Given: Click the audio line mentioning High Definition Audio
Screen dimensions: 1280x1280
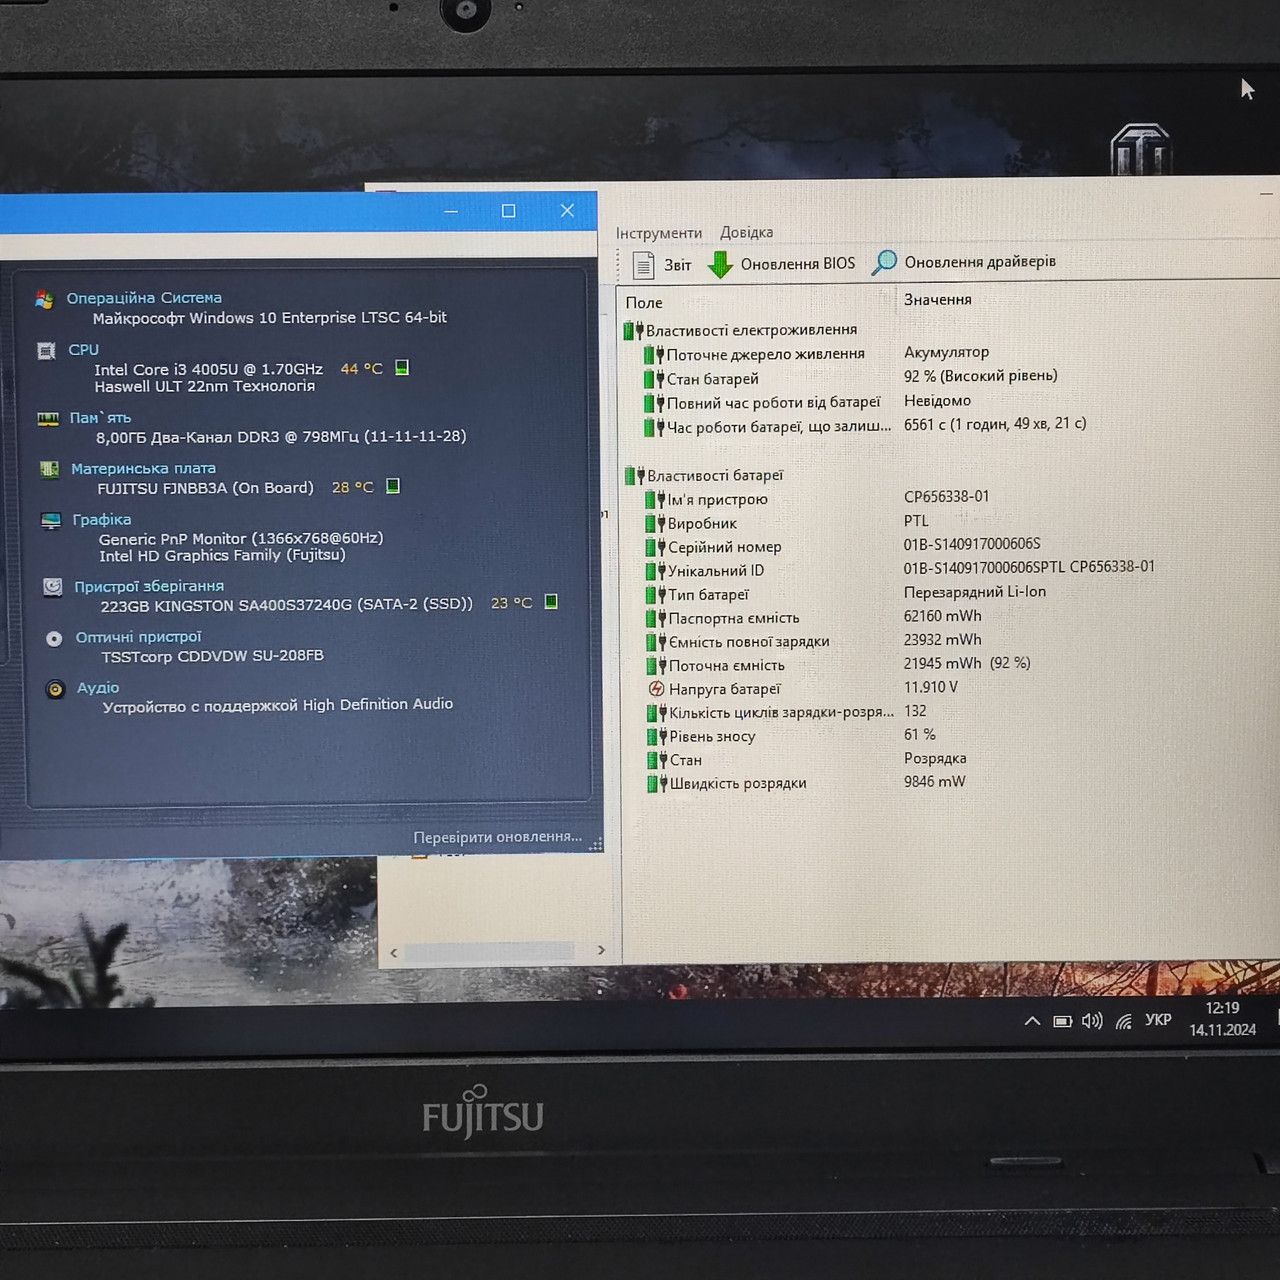Looking at the screenshot, I should (x=278, y=706).
